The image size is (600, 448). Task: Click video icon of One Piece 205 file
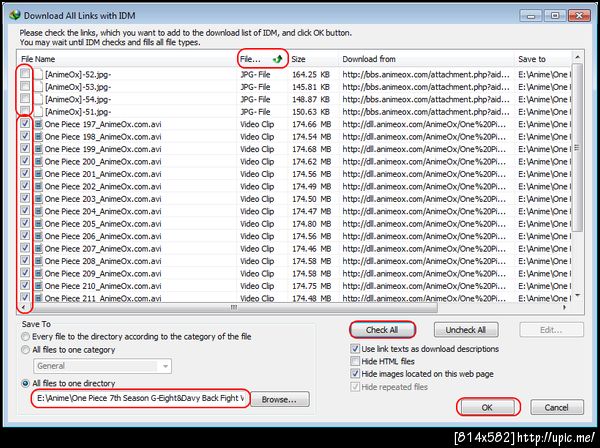(38, 223)
